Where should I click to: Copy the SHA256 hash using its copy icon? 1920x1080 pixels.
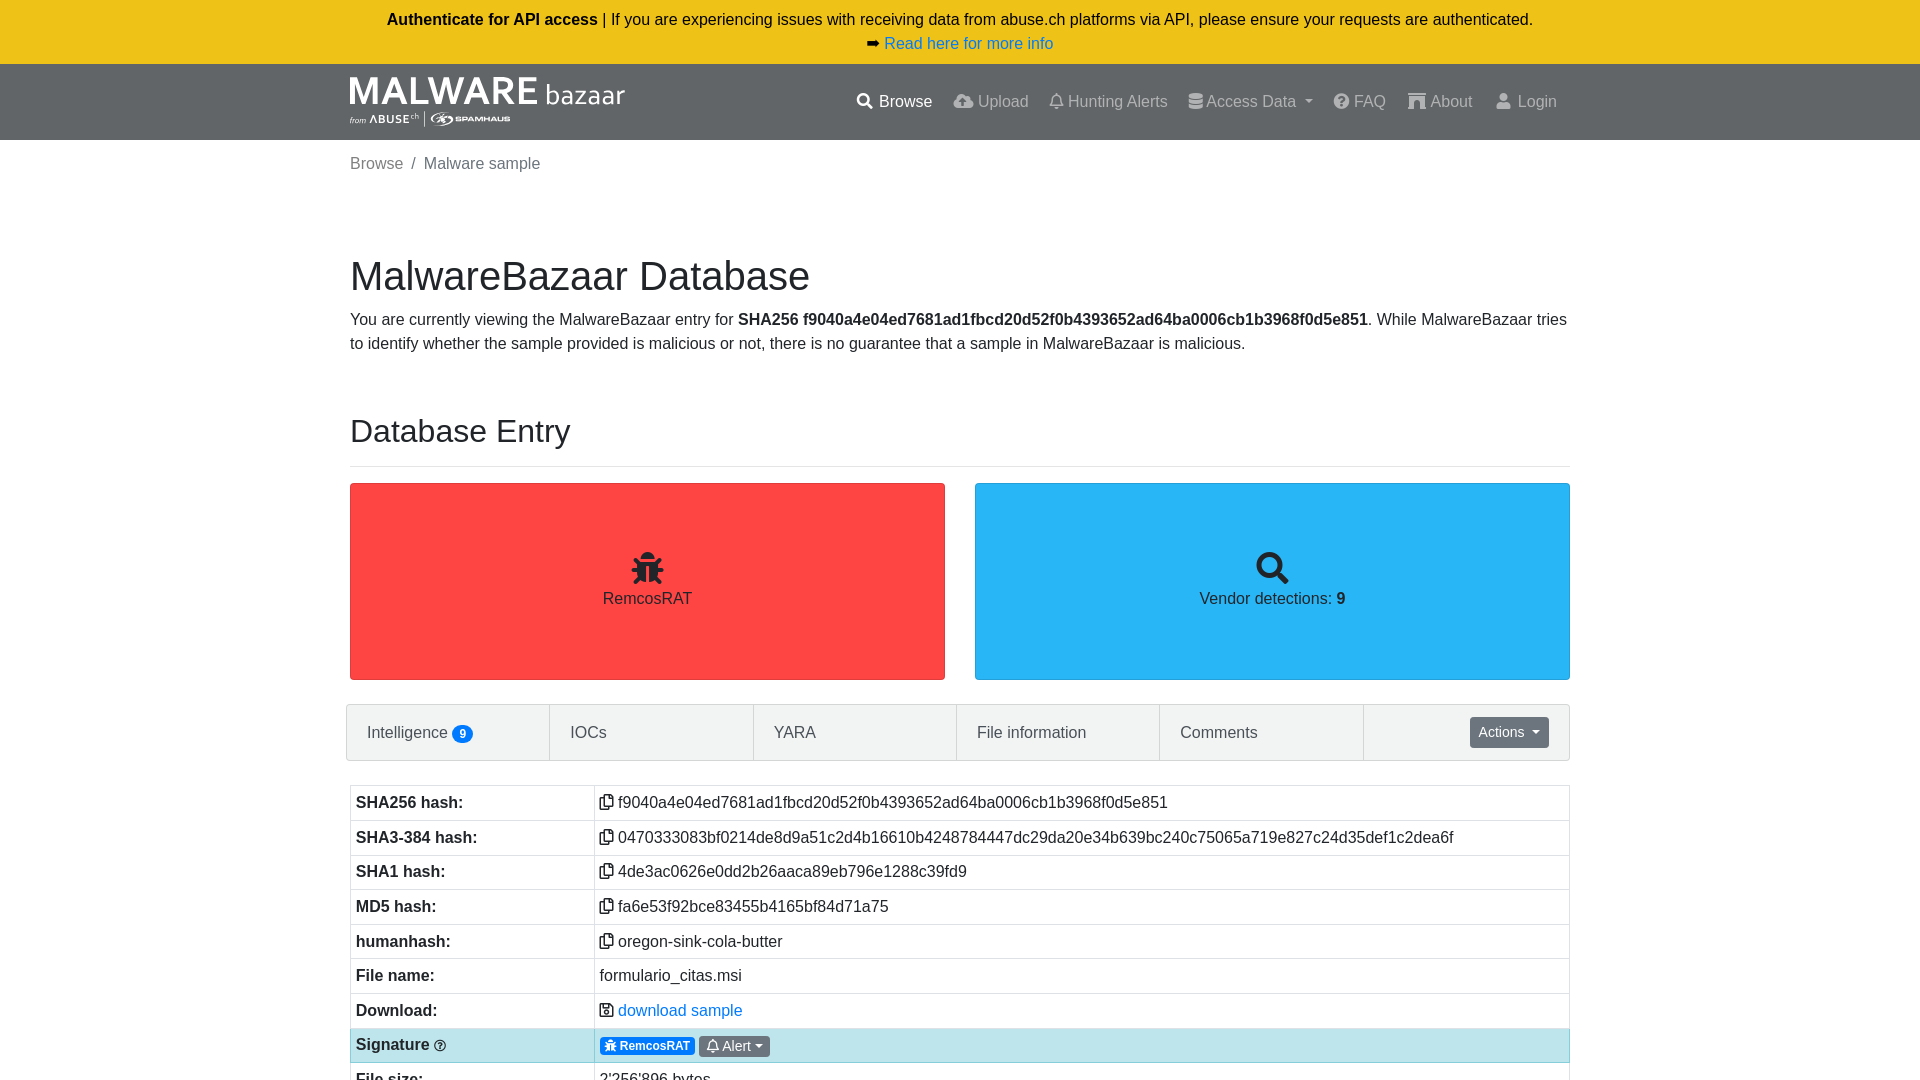[x=607, y=802]
